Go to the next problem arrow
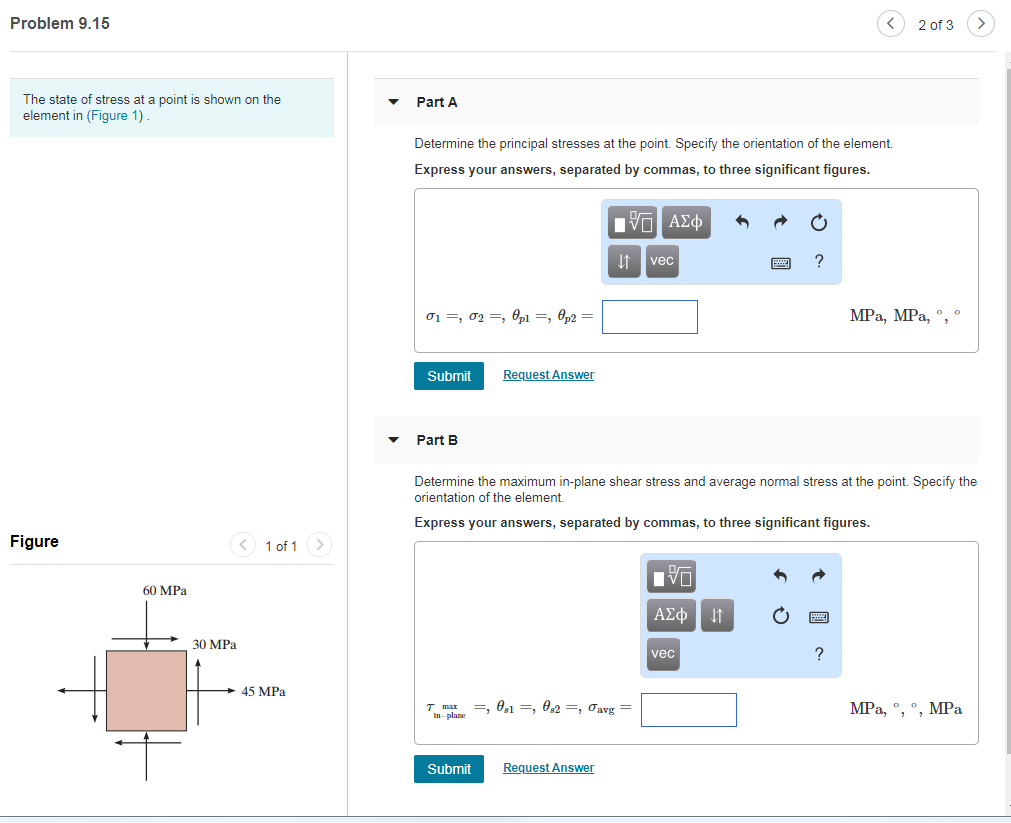The width and height of the screenshot is (1011, 823). pos(981,24)
